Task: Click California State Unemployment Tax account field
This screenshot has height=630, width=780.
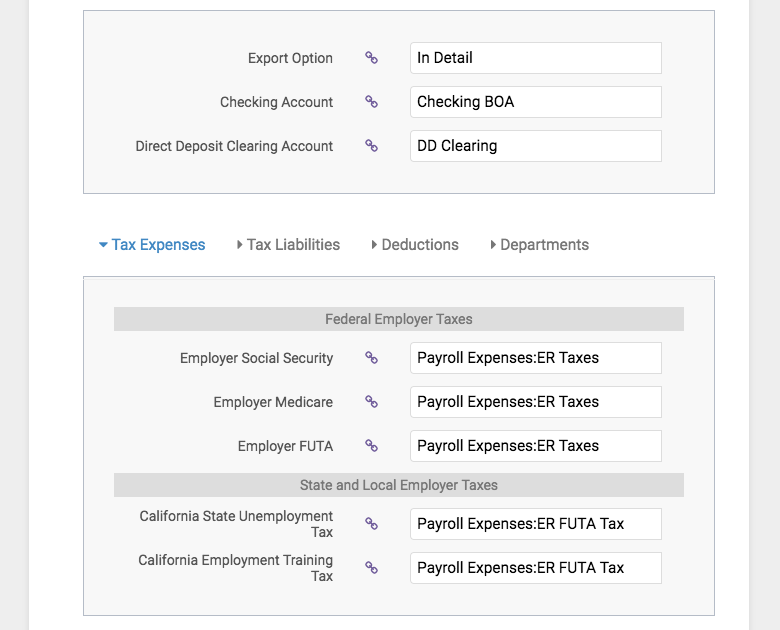Action: click(x=536, y=524)
